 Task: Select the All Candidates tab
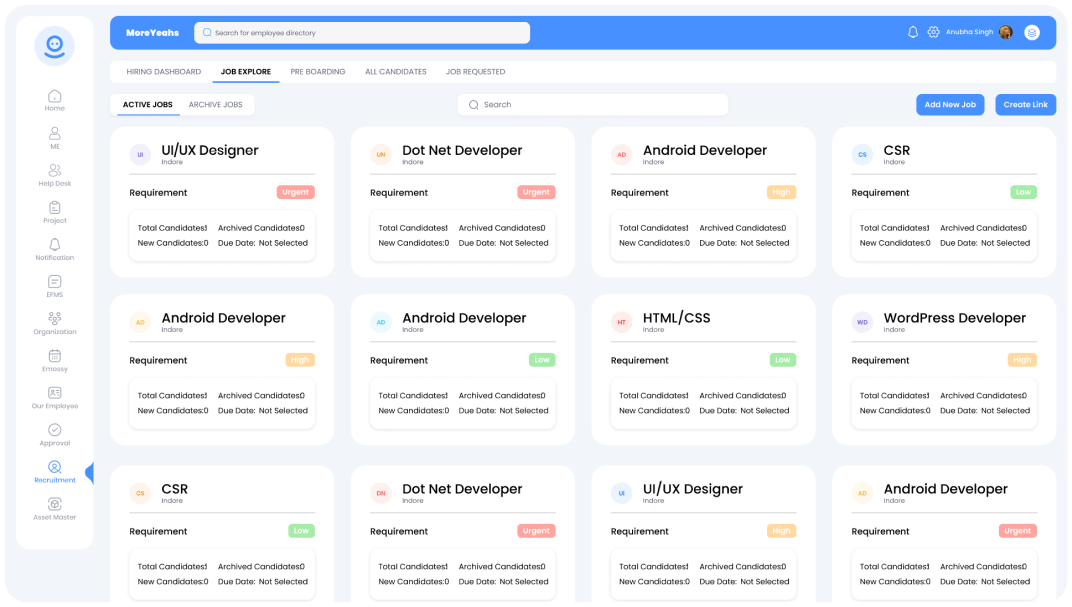coord(395,72)
